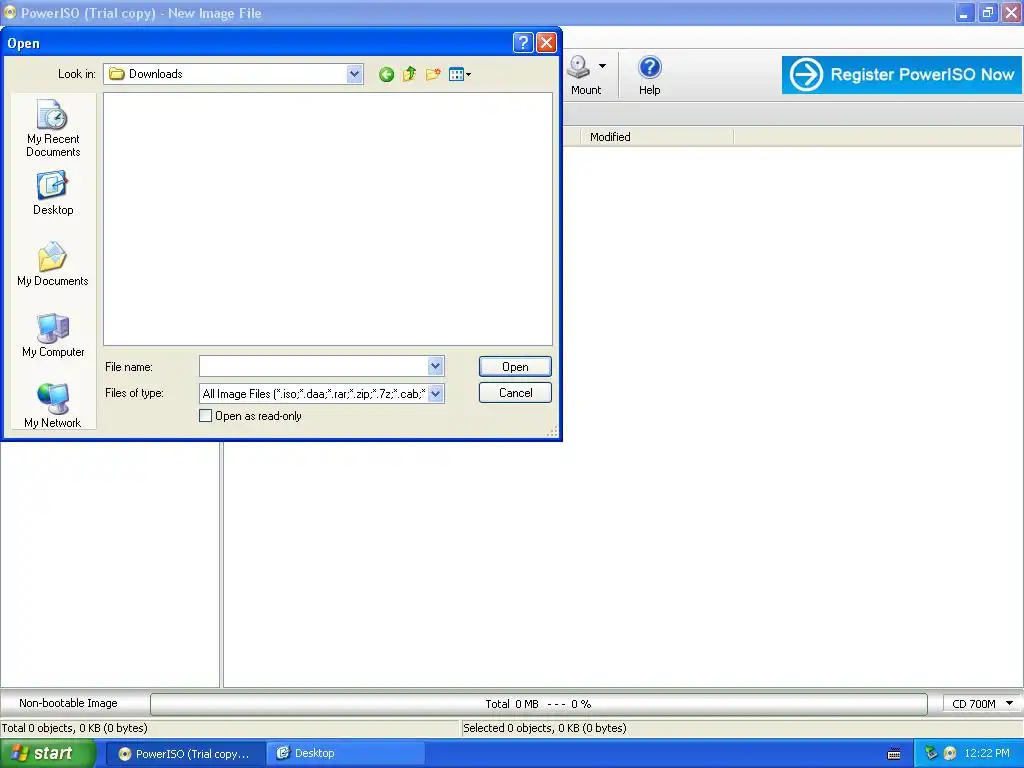Click the PowerISO disc tray icon
This screenshot has width=1024, height=768.
coord(950,753)
